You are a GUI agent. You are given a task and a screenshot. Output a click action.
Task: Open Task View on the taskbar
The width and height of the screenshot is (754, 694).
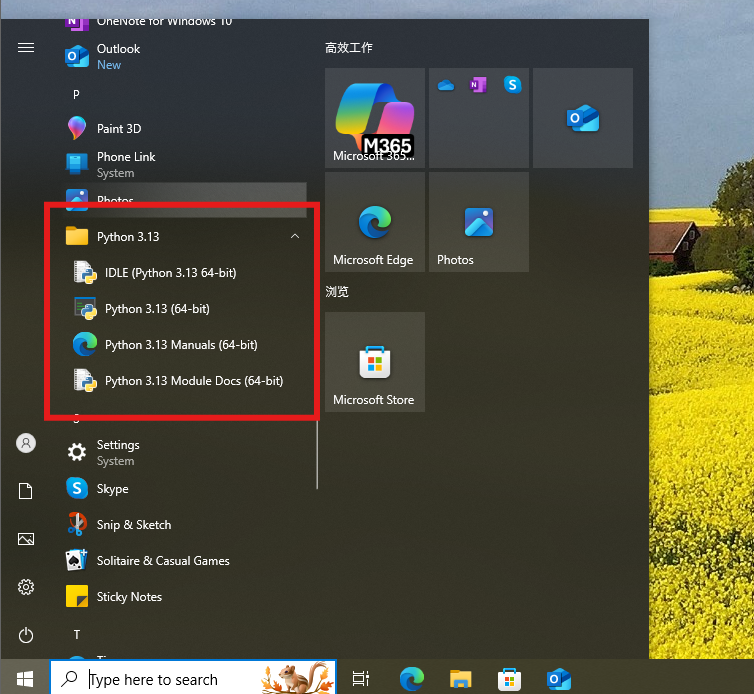[361, 679]
